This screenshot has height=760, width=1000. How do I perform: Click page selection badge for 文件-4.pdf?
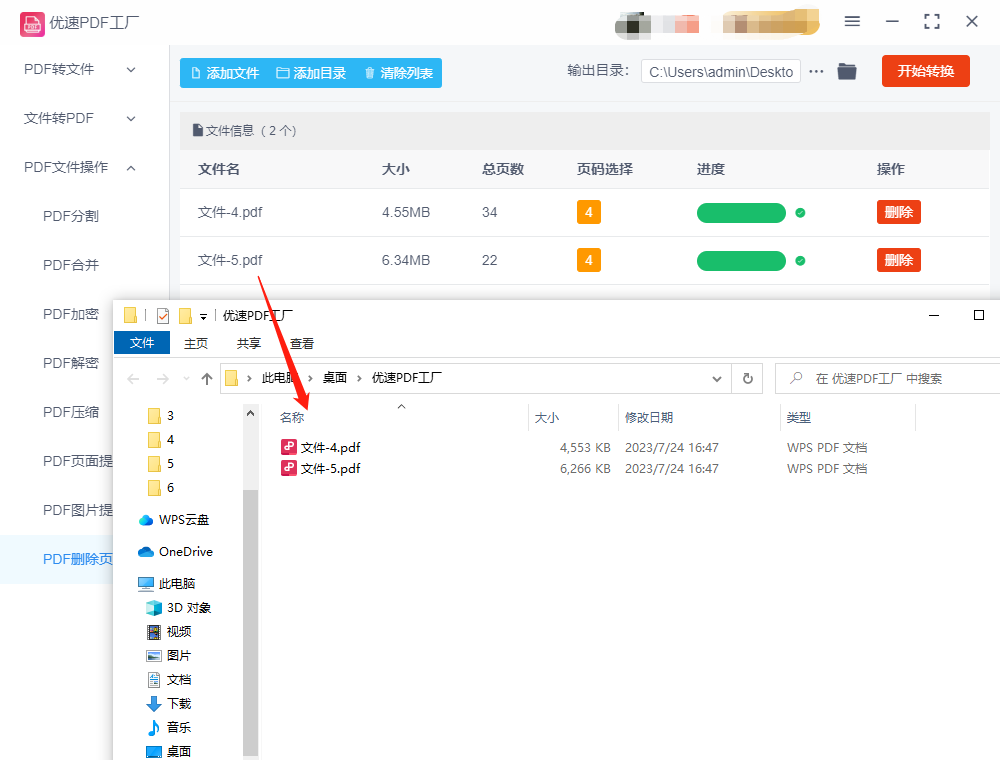click(x=589, y=212)
